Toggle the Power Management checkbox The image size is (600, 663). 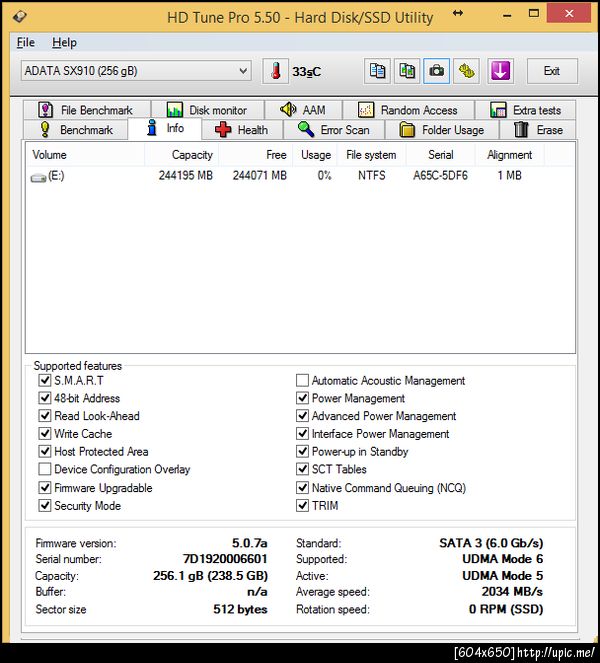coord(302,398)
